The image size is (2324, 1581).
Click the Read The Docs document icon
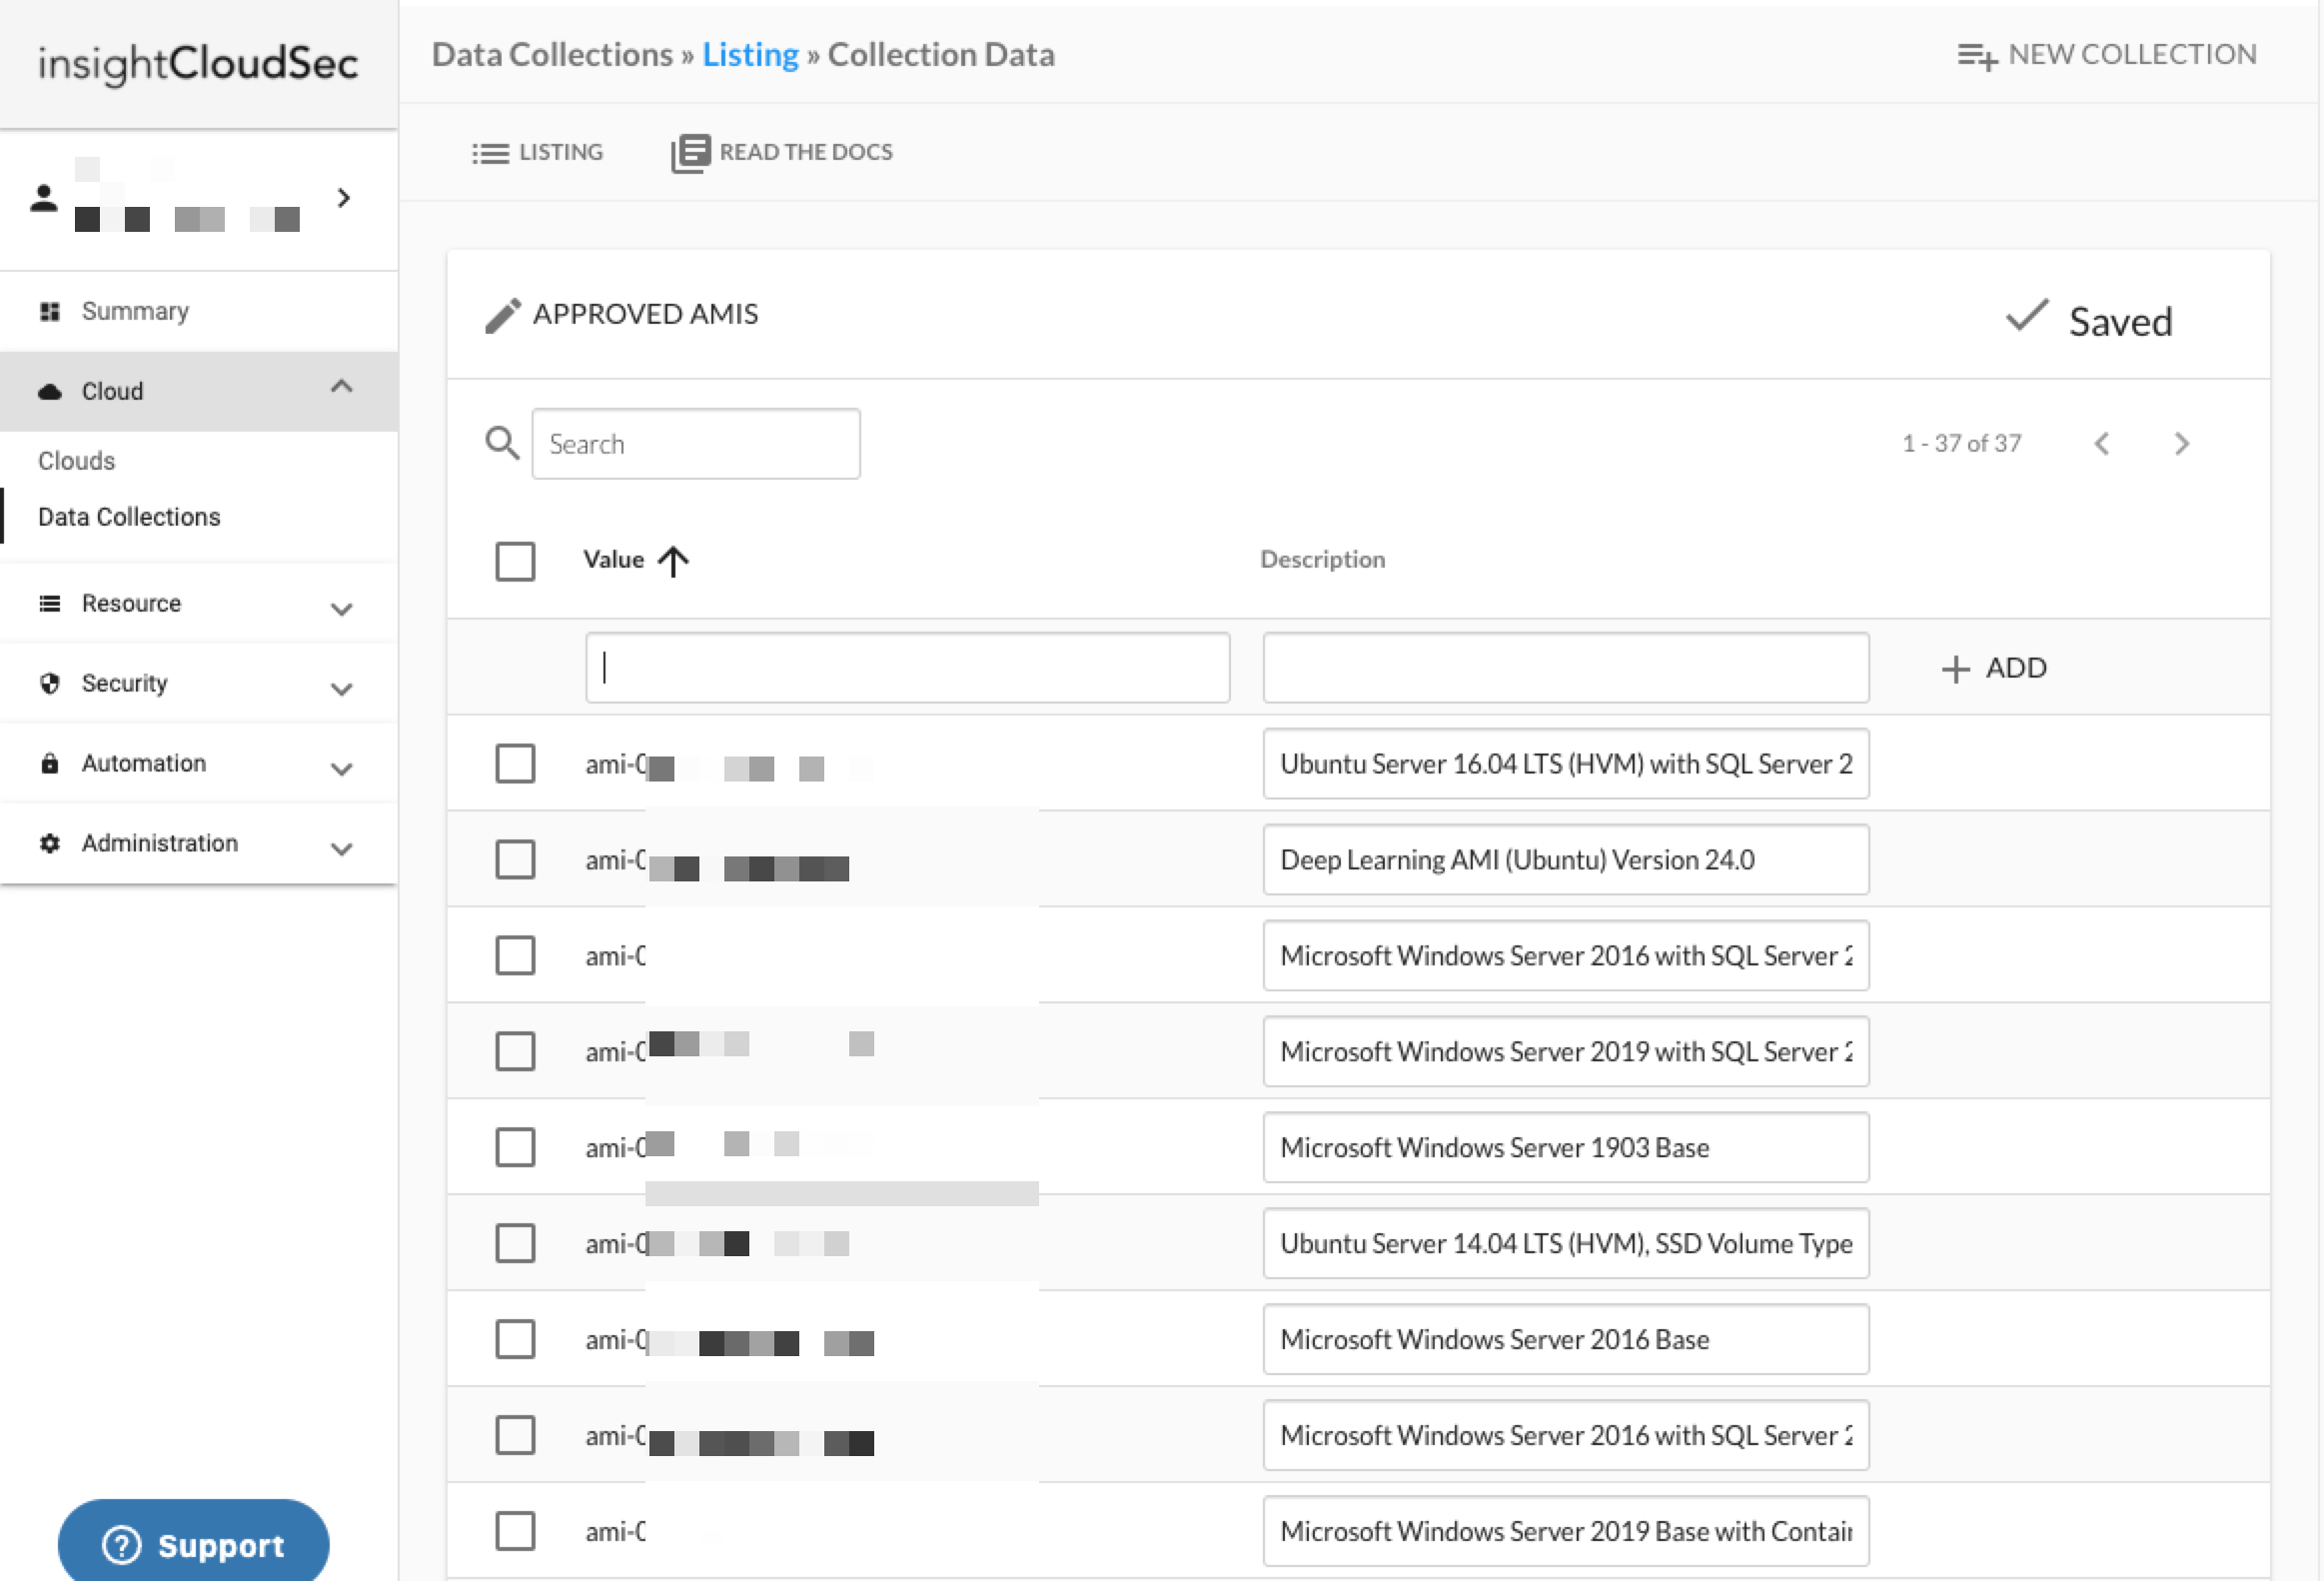(690, 153)
